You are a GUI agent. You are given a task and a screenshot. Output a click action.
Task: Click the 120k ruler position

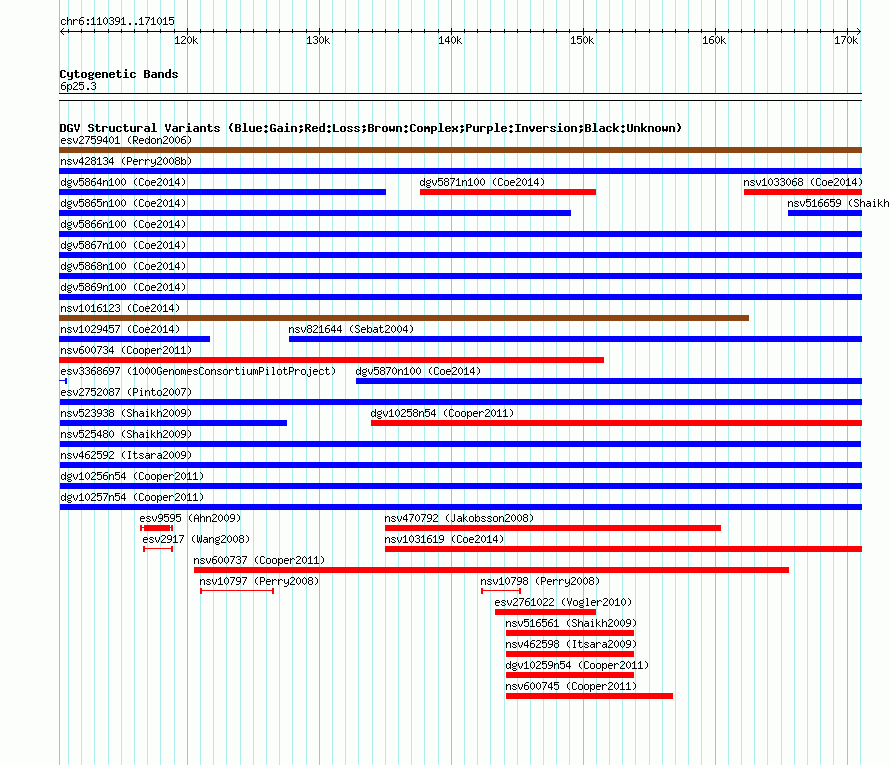click(x=186, y=40)
